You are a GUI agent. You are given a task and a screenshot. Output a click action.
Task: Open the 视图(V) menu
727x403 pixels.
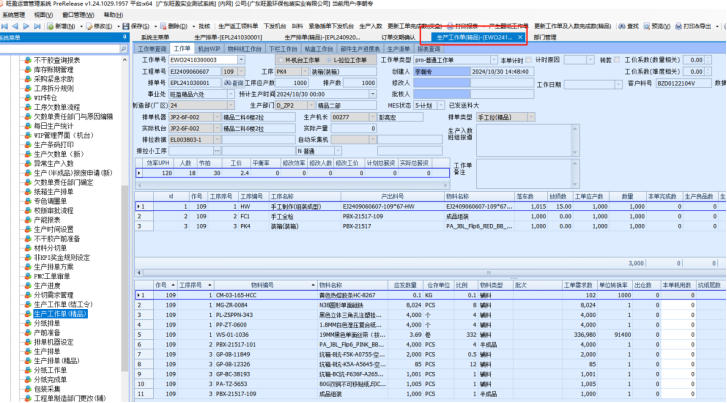(43, 15)
